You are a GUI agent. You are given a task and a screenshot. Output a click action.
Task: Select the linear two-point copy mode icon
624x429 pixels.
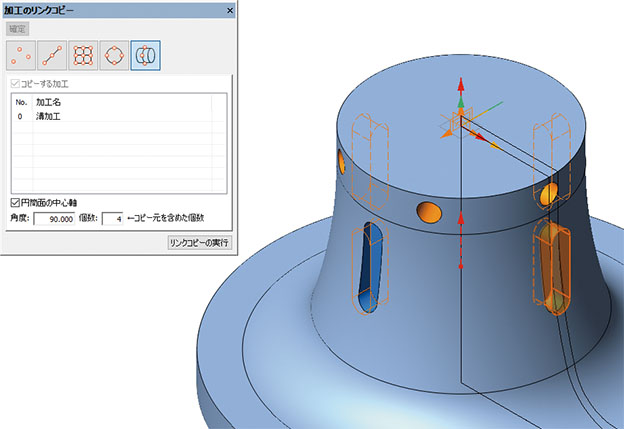(x=53, y=54)
